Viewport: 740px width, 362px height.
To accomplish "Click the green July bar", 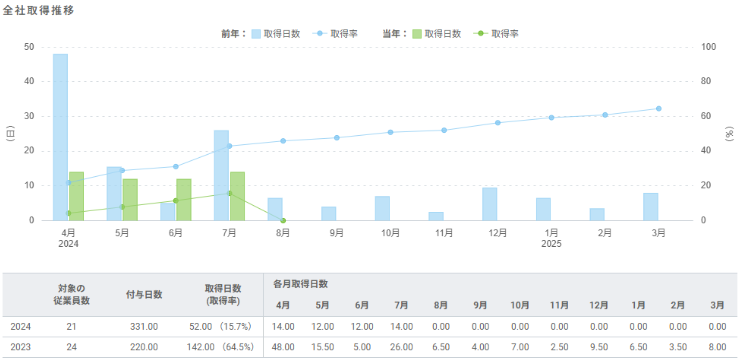I will coord(237,196).
